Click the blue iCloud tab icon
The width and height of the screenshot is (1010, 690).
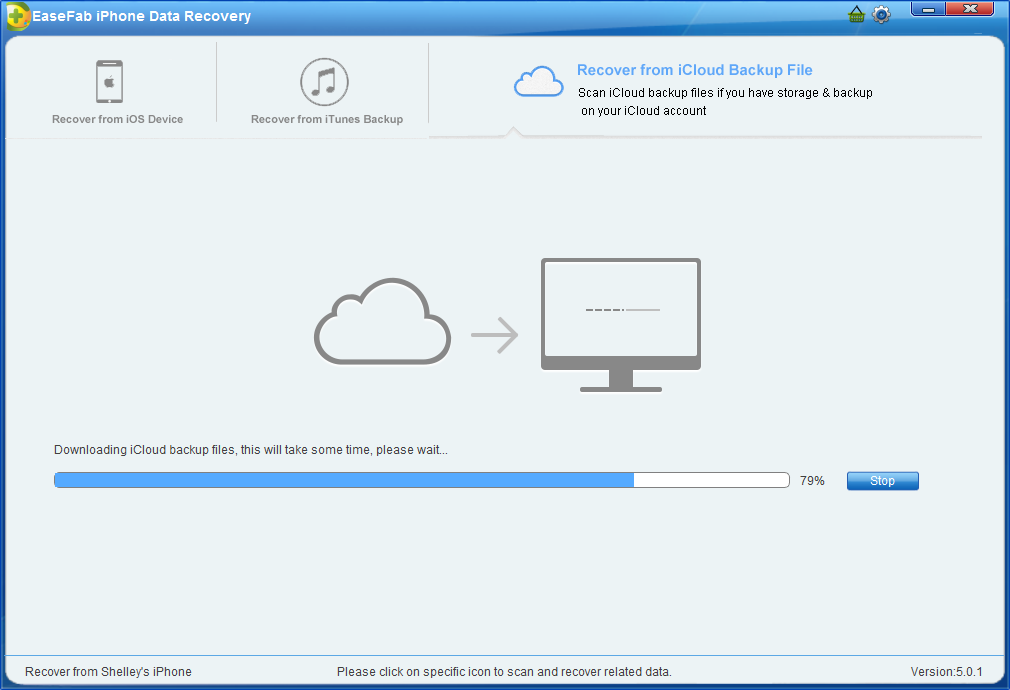[538, 82]
